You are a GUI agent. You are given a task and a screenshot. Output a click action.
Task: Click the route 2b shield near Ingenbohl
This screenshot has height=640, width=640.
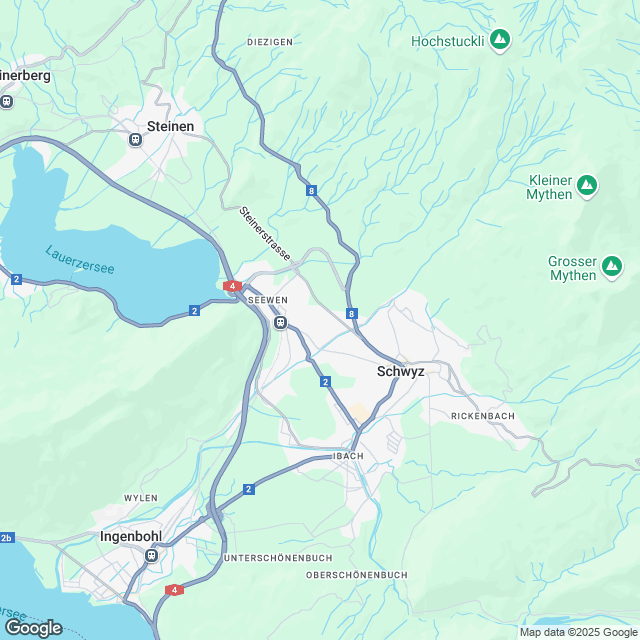click(x=7, y=538)
